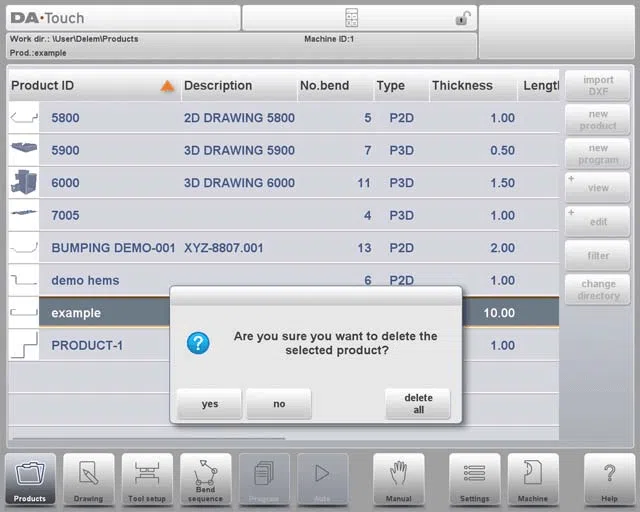This screenshot has width=640, height=512.
Task: Expand the view button options
Action: pos(598,188)
